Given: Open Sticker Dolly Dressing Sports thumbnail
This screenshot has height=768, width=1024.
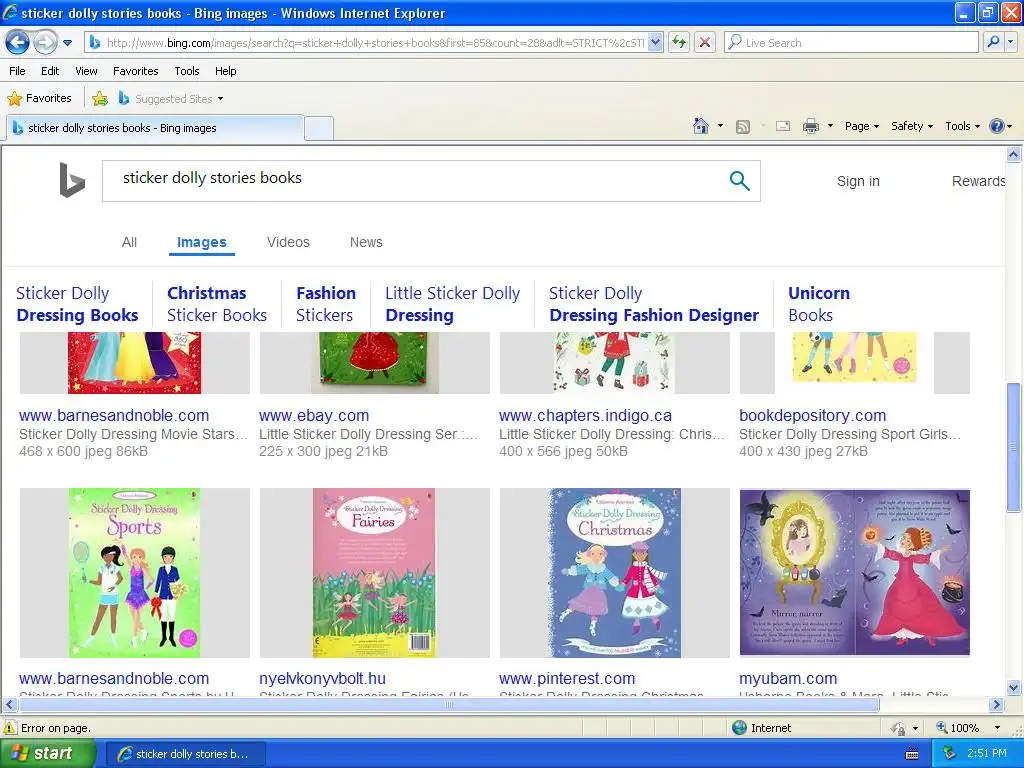Looking at the screenshot, I should [135, 573].
